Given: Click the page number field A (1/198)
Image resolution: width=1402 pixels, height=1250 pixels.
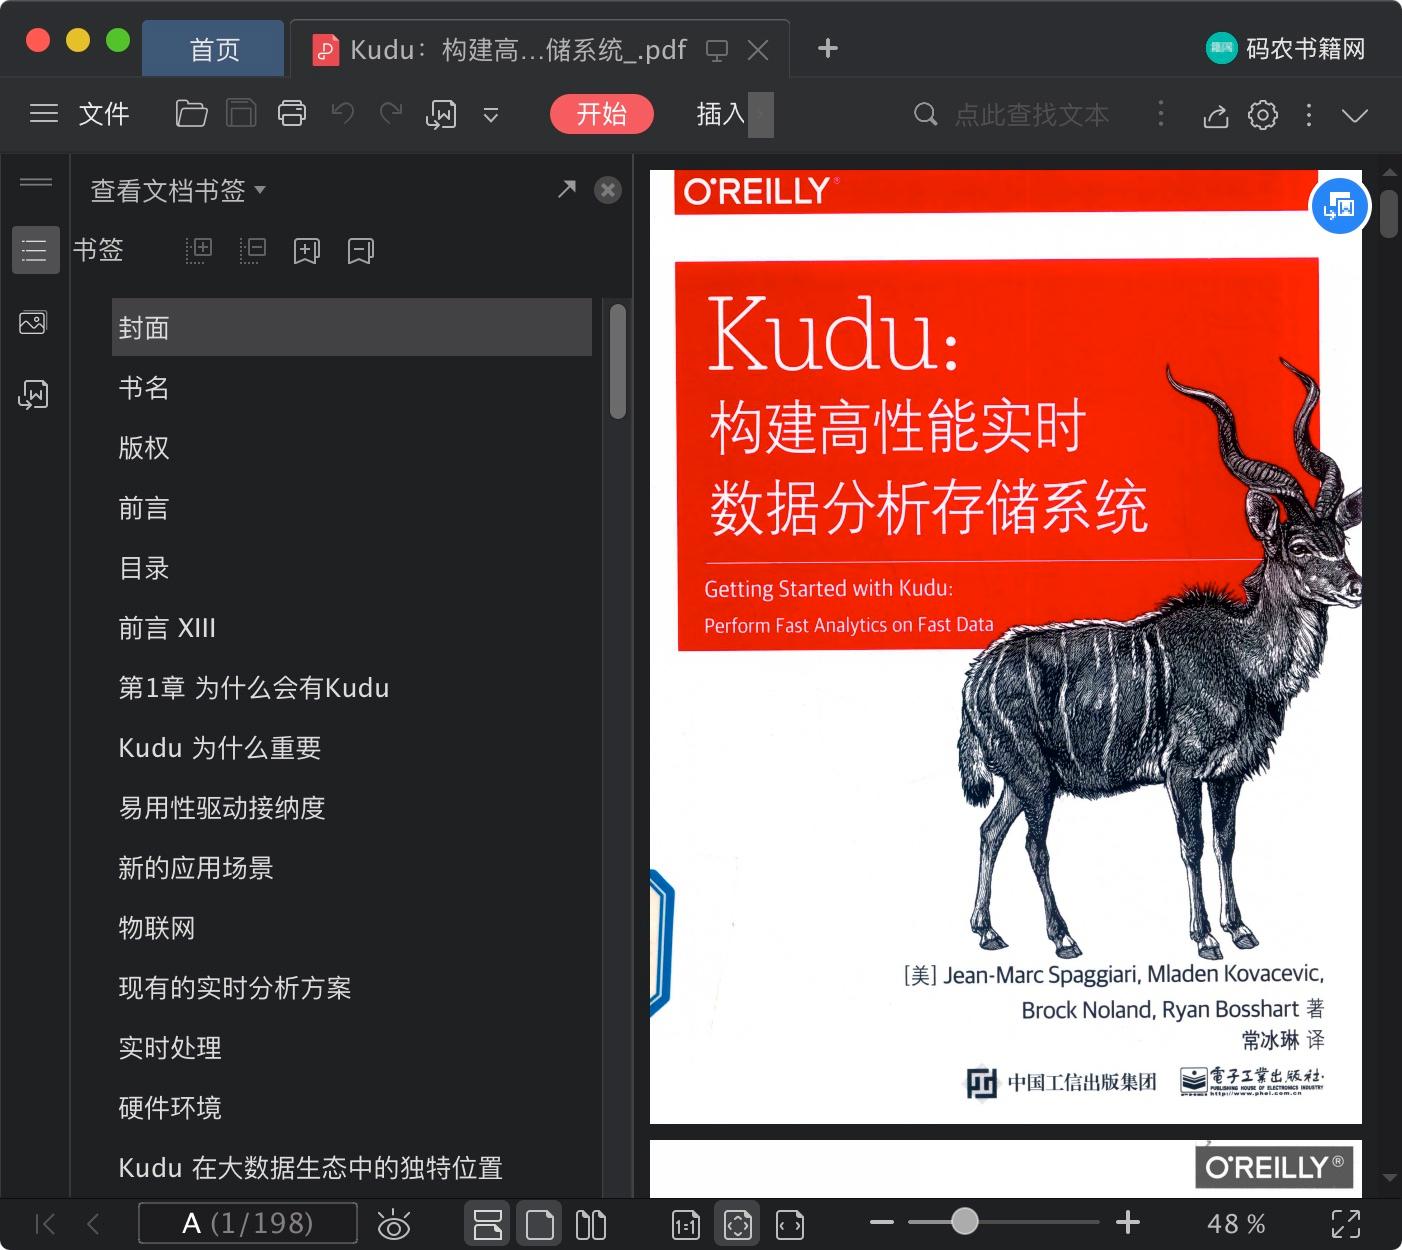Looking at the screenshot, I should point(248,1223).
